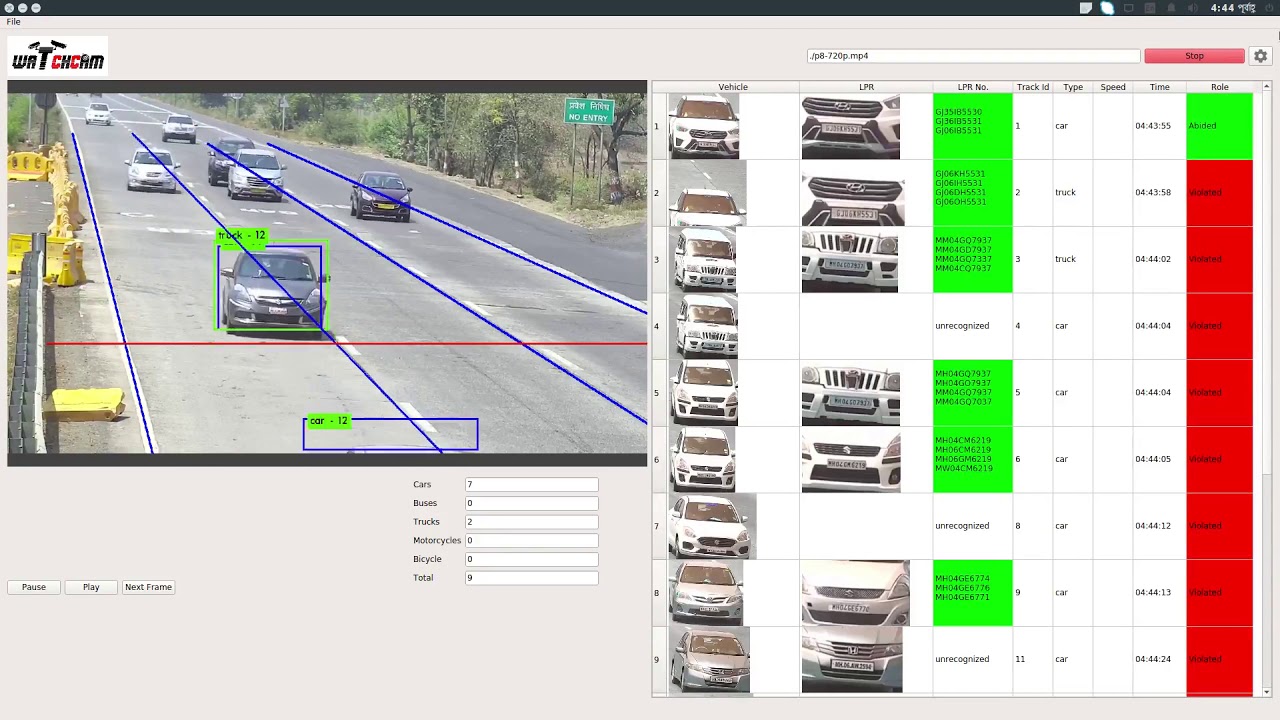The width and height of the screenshot is (1280, 720).
Task: Open the settings gear next to Stop
Action: tap(1260, 56)
